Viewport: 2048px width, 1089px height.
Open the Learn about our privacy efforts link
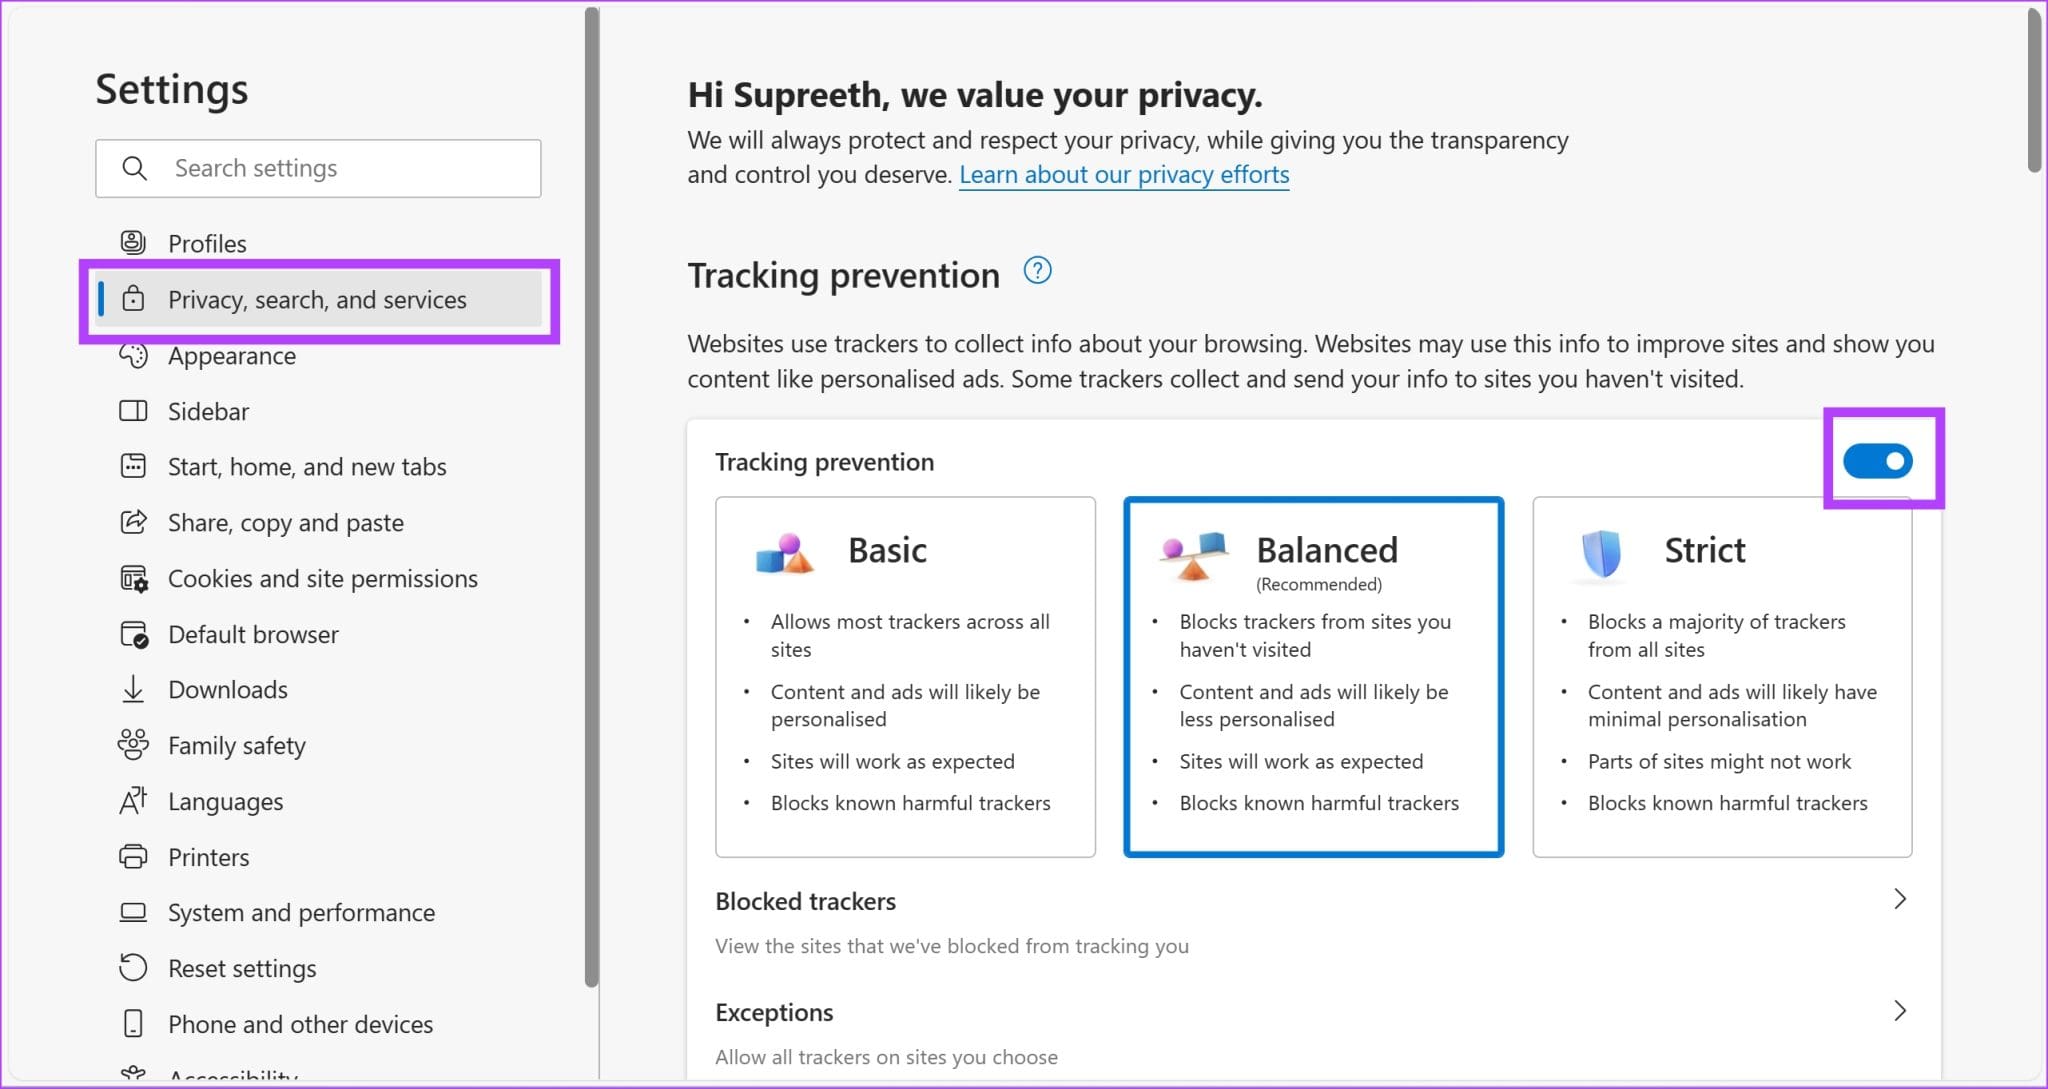pyautogui.click(x=1123, y=174)
